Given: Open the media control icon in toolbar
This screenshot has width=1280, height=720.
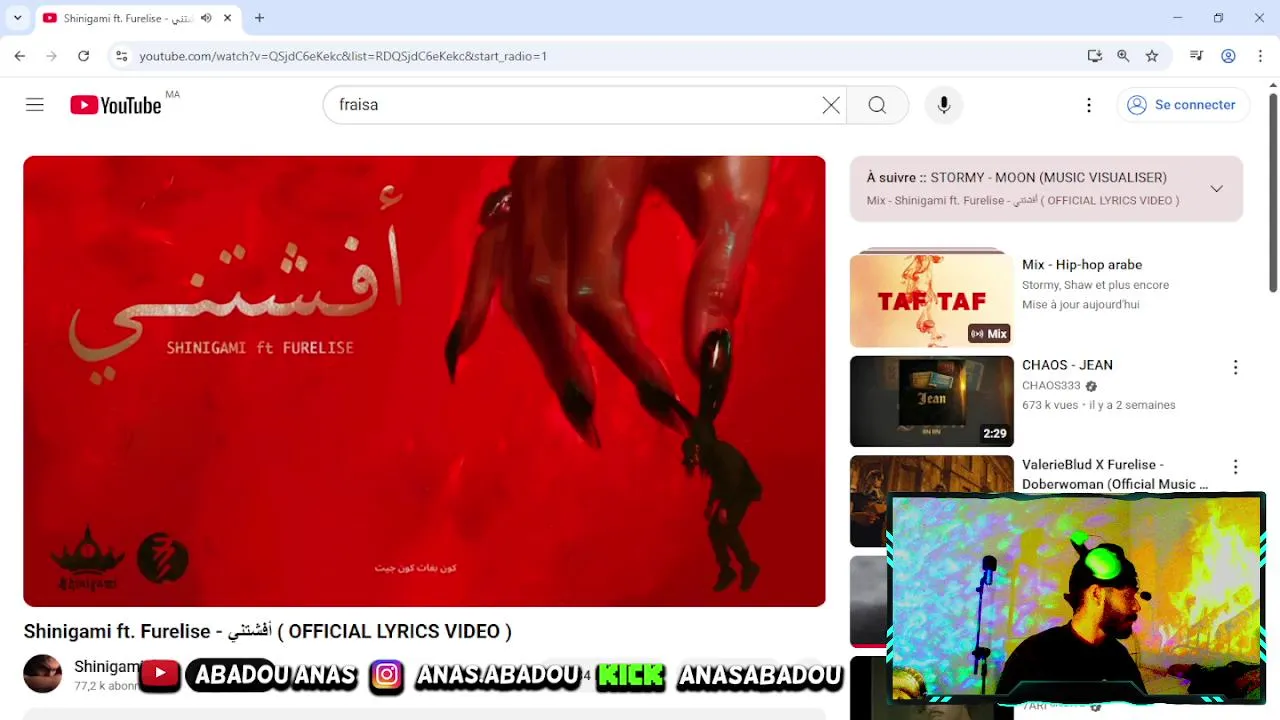Looking at the screenshot, I should pyautogui.click(x=1196, y=56).
